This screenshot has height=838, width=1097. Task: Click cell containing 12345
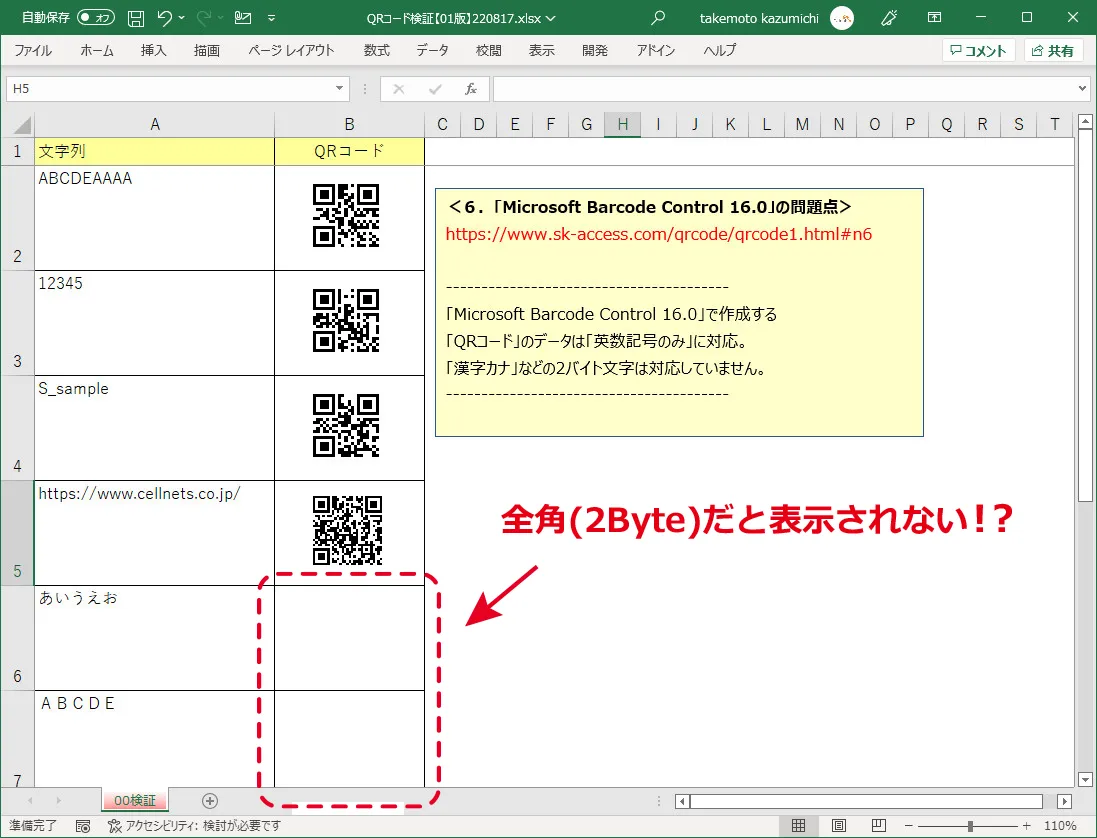coord(155,323)
